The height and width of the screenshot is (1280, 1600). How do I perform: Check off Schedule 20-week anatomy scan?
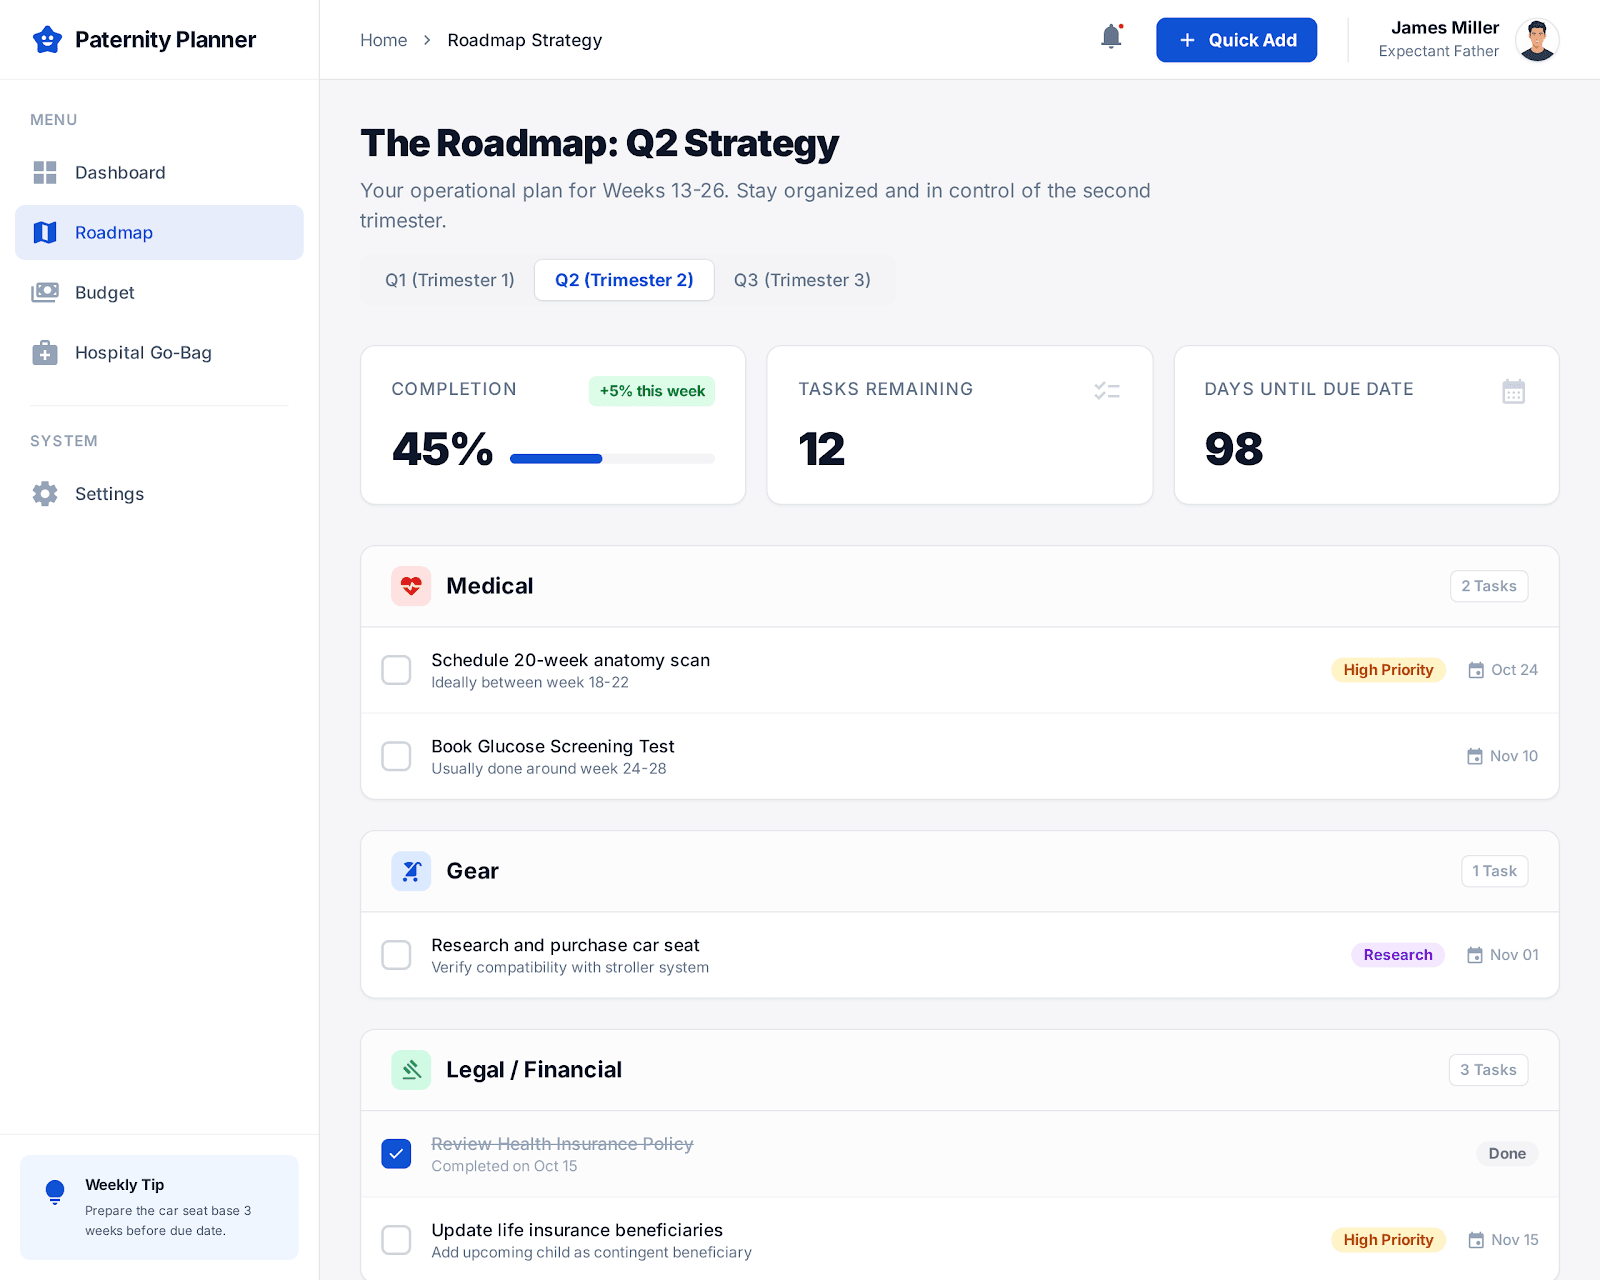396,670
